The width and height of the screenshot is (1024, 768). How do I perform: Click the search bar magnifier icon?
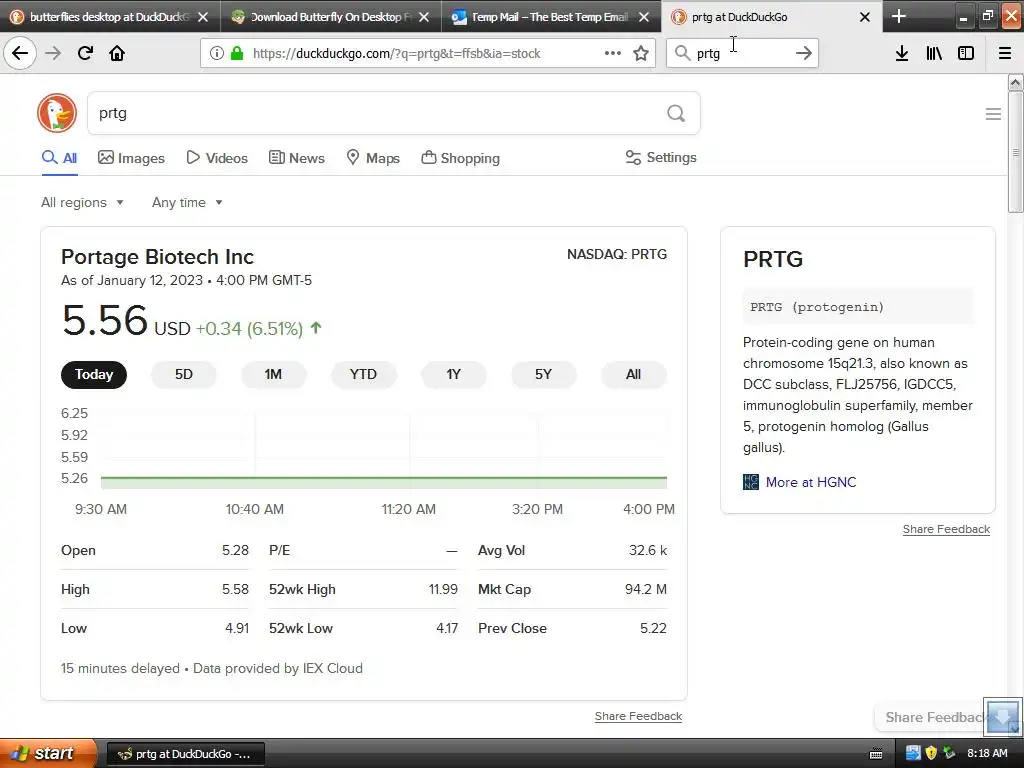[x=682, y=53]
